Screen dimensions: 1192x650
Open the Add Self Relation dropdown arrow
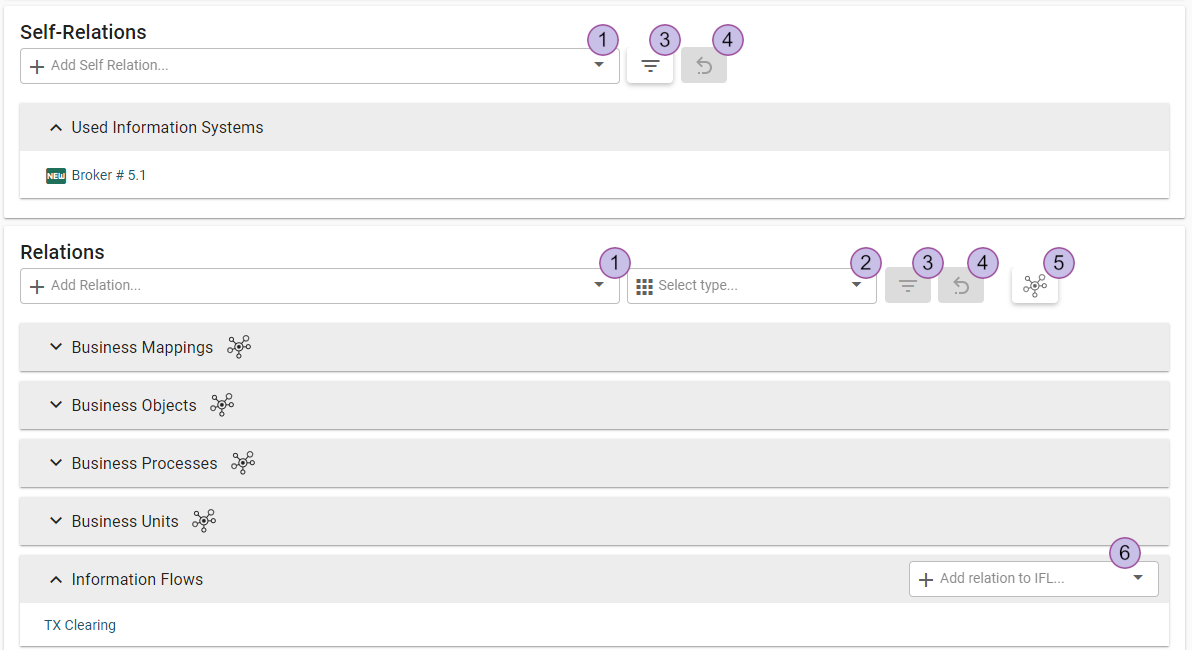[599, 65]
